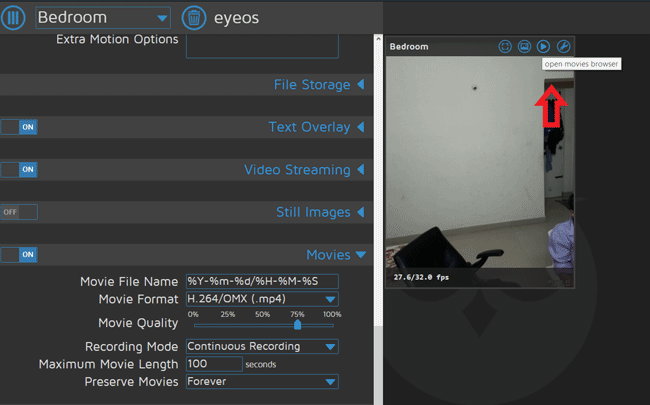Click the Movie Quality label
Viewport: 650px width, 405px height.
[138, 323]
